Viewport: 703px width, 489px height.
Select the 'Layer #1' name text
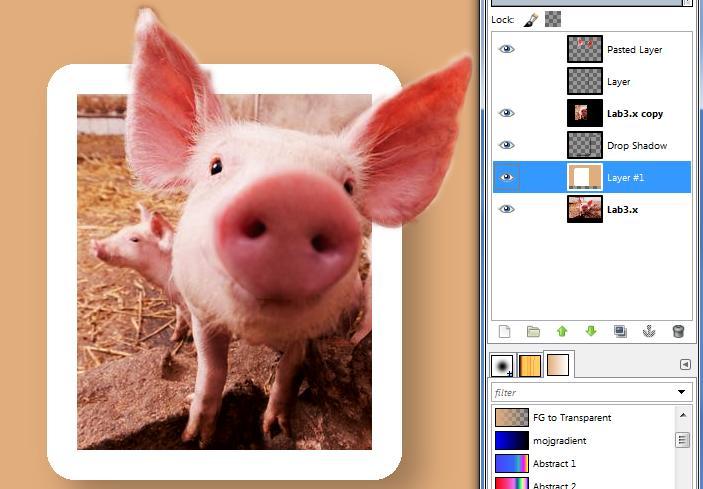click(625, 178)
